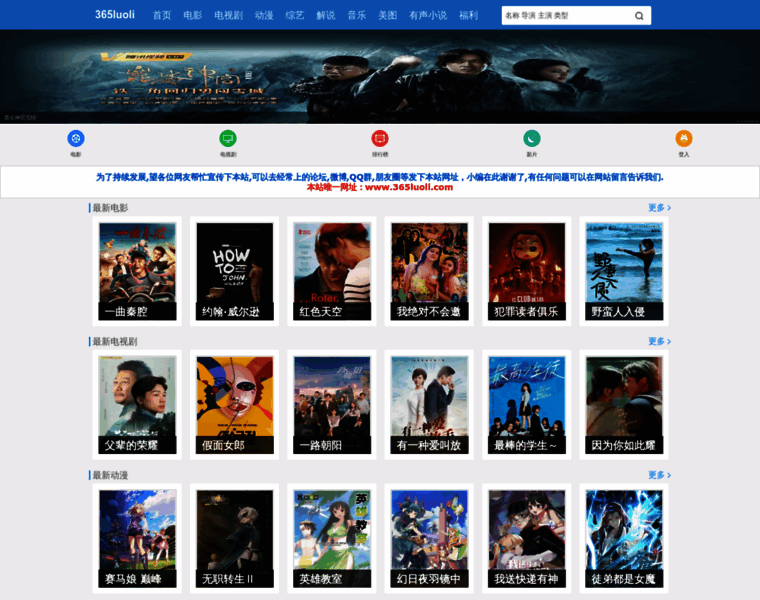Image resolution: width=760 pixels, height=600 pixels.
Task: Open the 有声小说 nav menu item
Action: pyautogui.click(x=428, y=15)
